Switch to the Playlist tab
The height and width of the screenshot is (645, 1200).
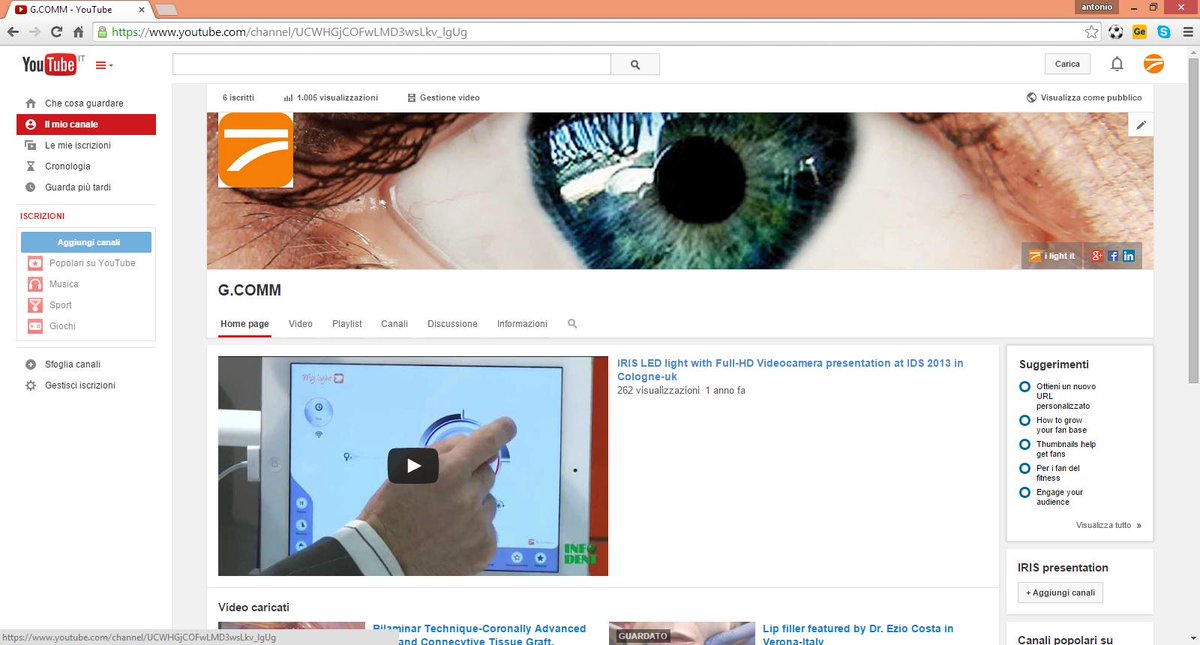pyautogui.click(x=347, y=324)
